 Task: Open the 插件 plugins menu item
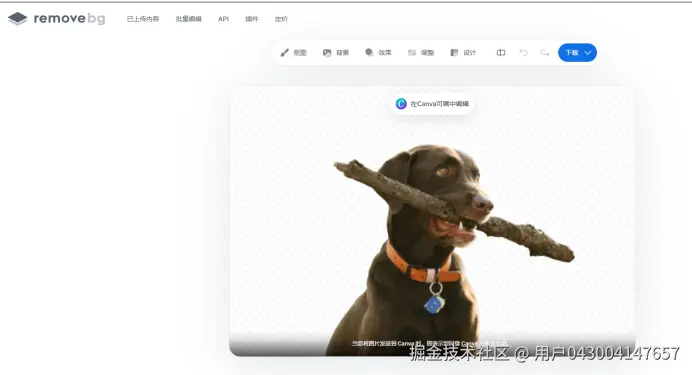click(x=252, y=19)
